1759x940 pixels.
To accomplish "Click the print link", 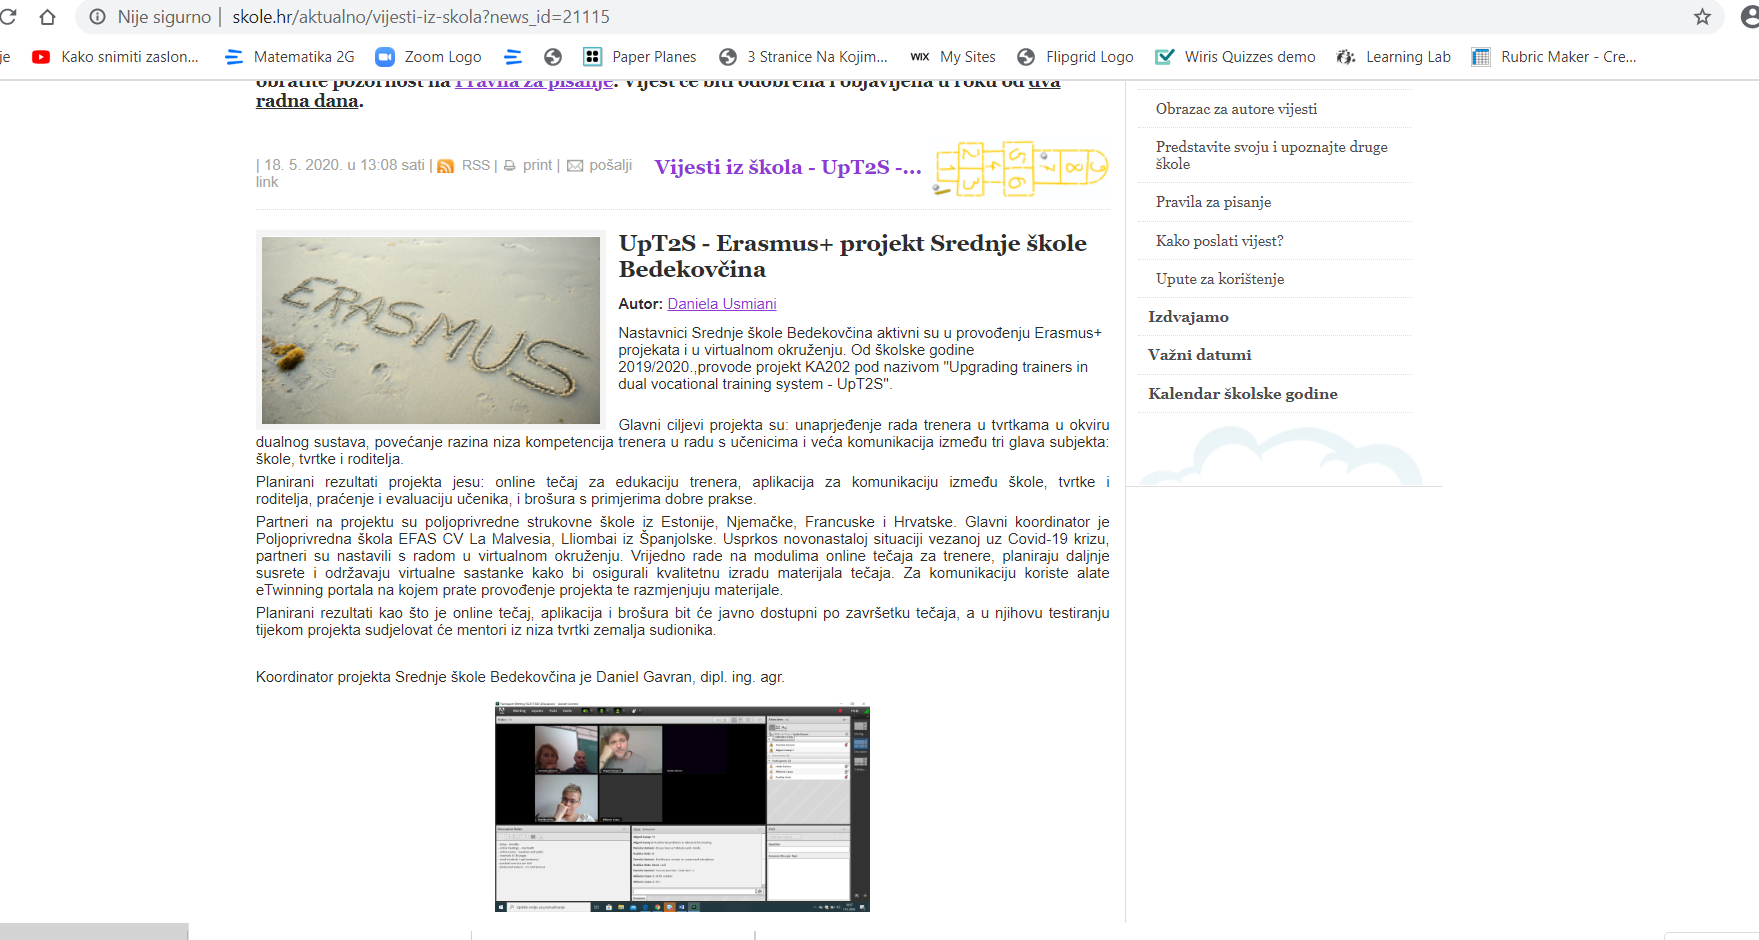I will coord(537,165).
